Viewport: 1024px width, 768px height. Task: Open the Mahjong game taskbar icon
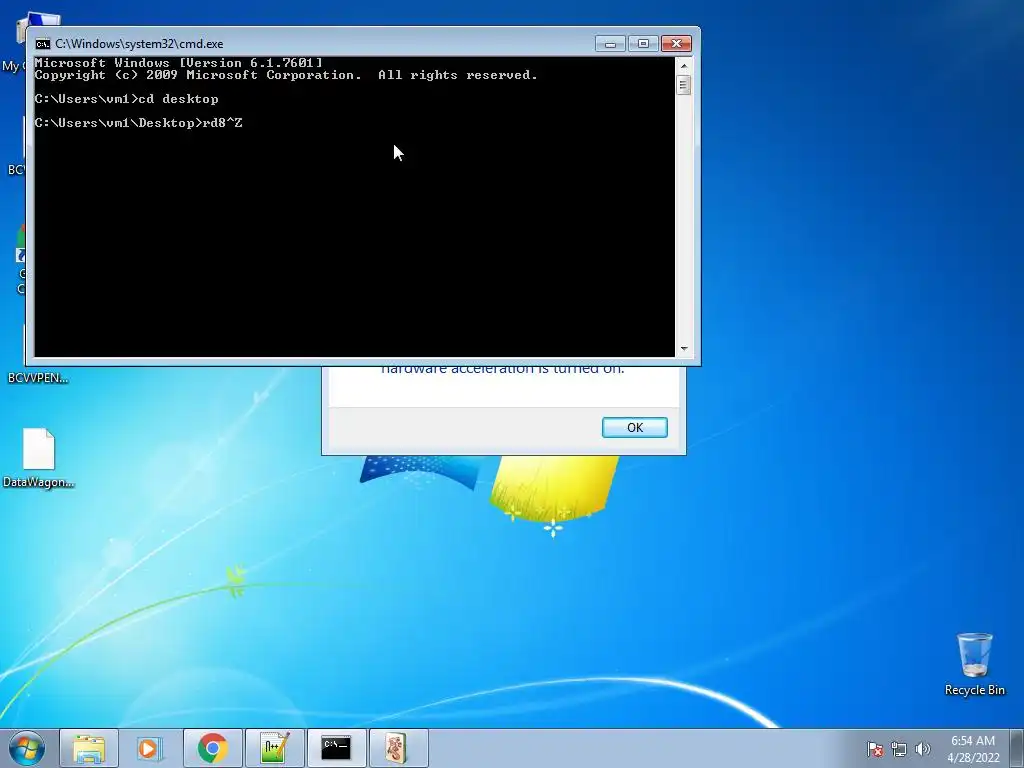coord(398,748)
